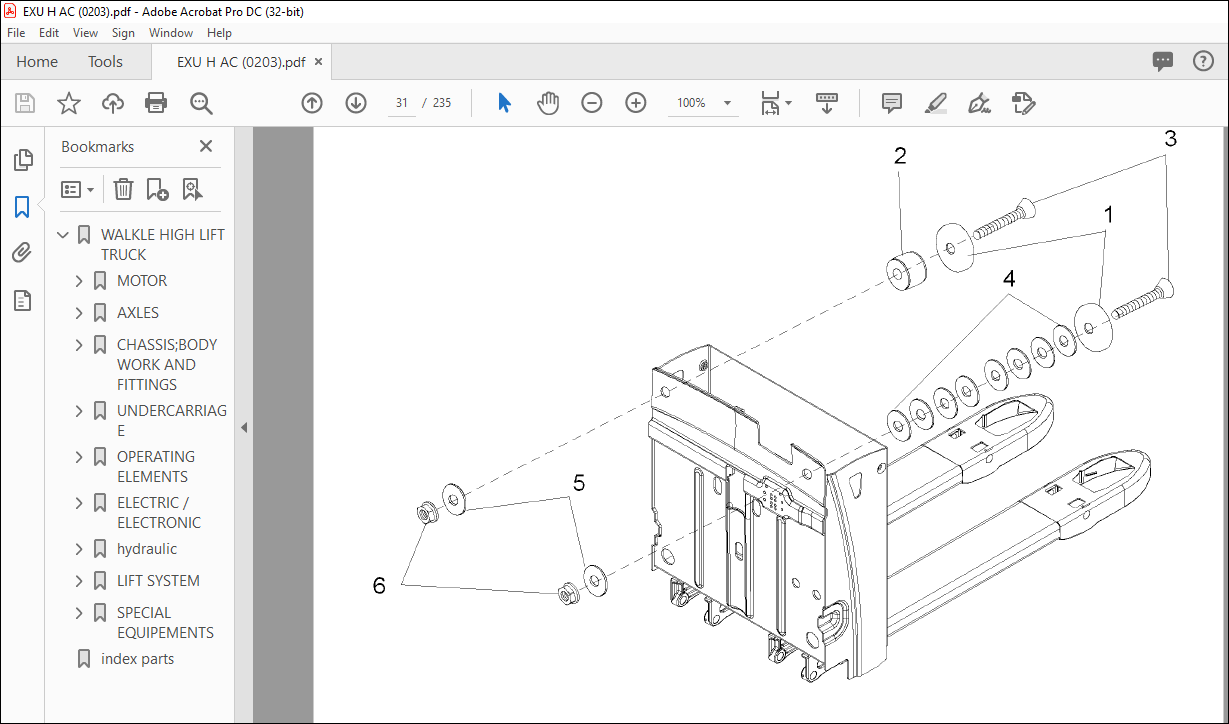Image resolution: width=1229 pixels, height=724 pixels.
Task: Open the layers or content panel icon
Action: coord(22,300)
